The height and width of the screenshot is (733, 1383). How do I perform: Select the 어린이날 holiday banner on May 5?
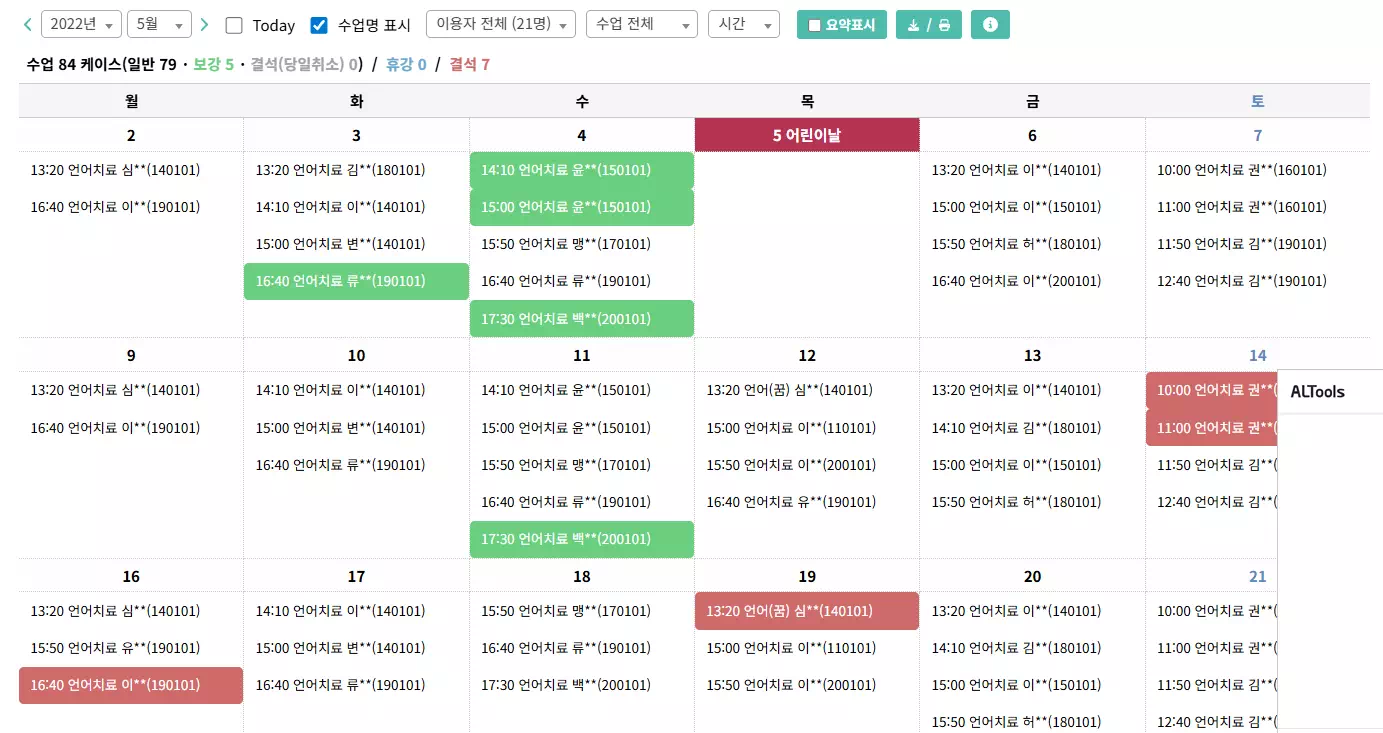tap(806, 134)
